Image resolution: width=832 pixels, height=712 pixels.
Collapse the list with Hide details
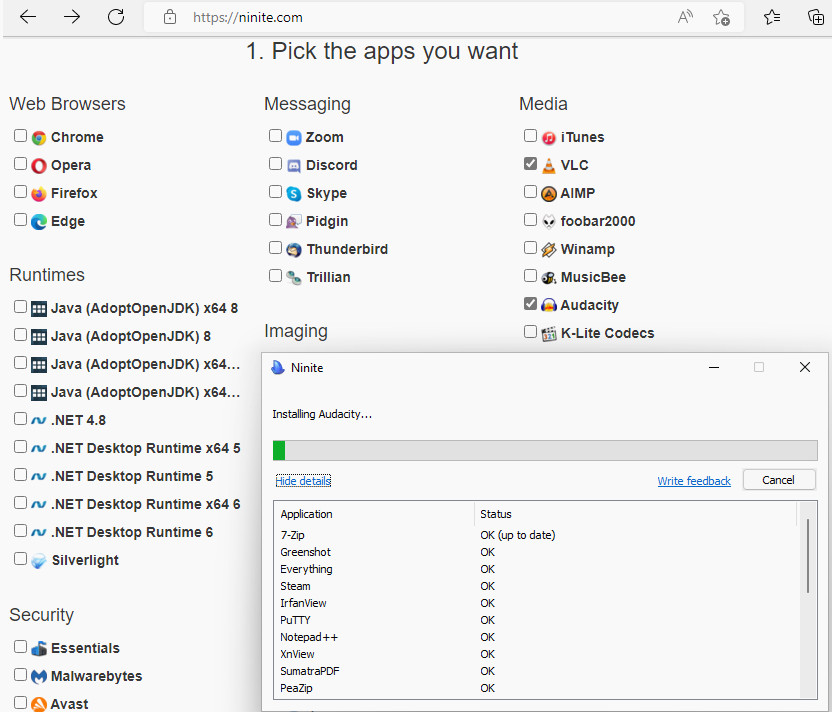pos(303,481)
